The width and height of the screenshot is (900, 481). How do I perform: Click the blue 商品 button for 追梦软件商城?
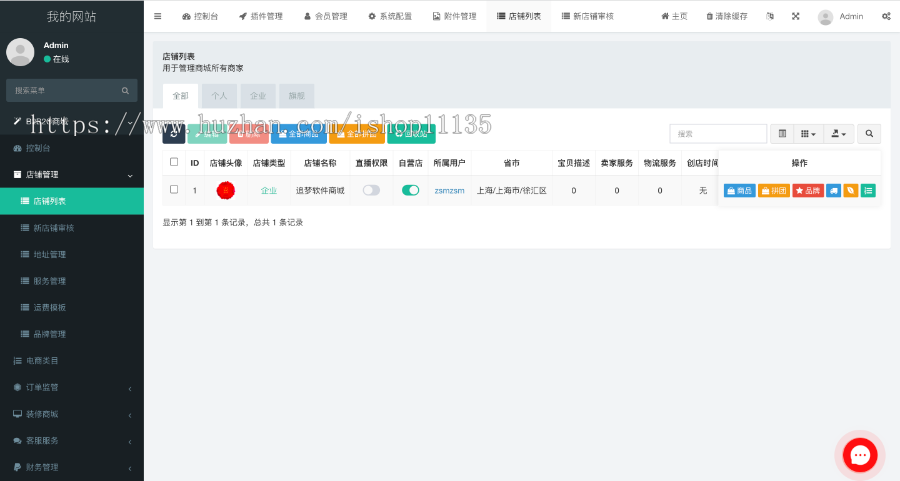click(739, 191)
